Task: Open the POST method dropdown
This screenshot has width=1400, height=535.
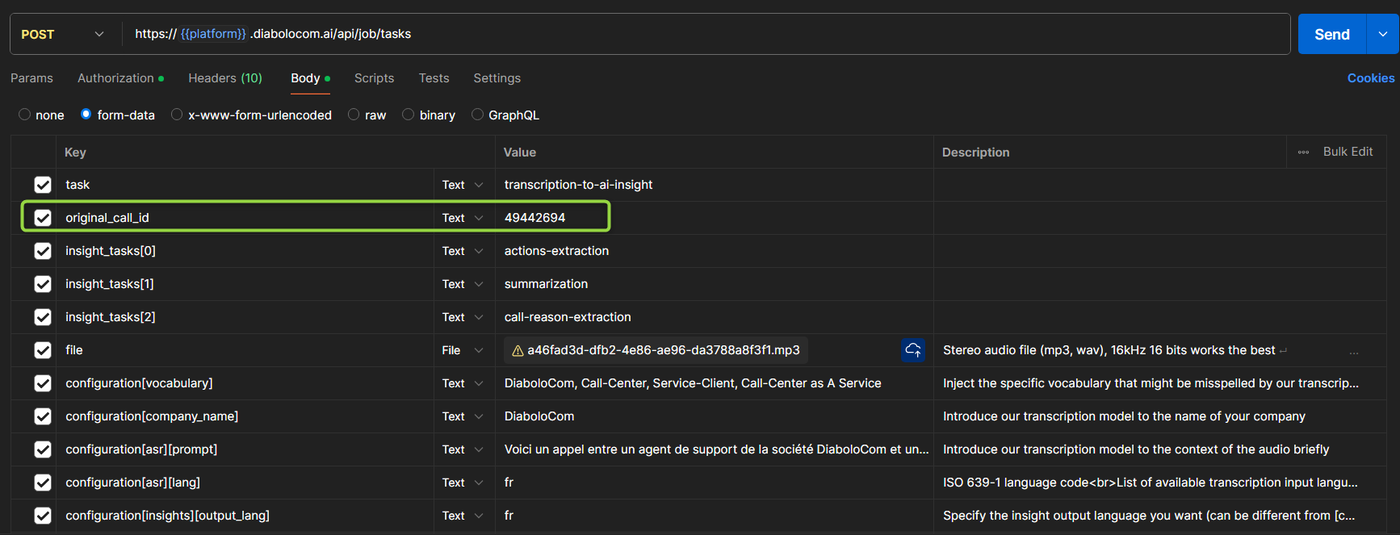Action: click(x=62, y=34)
